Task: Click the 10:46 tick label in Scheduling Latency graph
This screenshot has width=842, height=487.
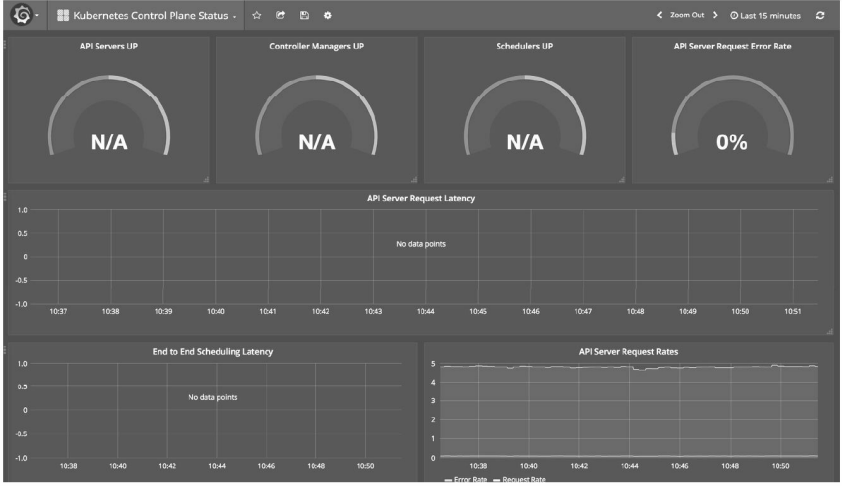Action: [266, 466]
